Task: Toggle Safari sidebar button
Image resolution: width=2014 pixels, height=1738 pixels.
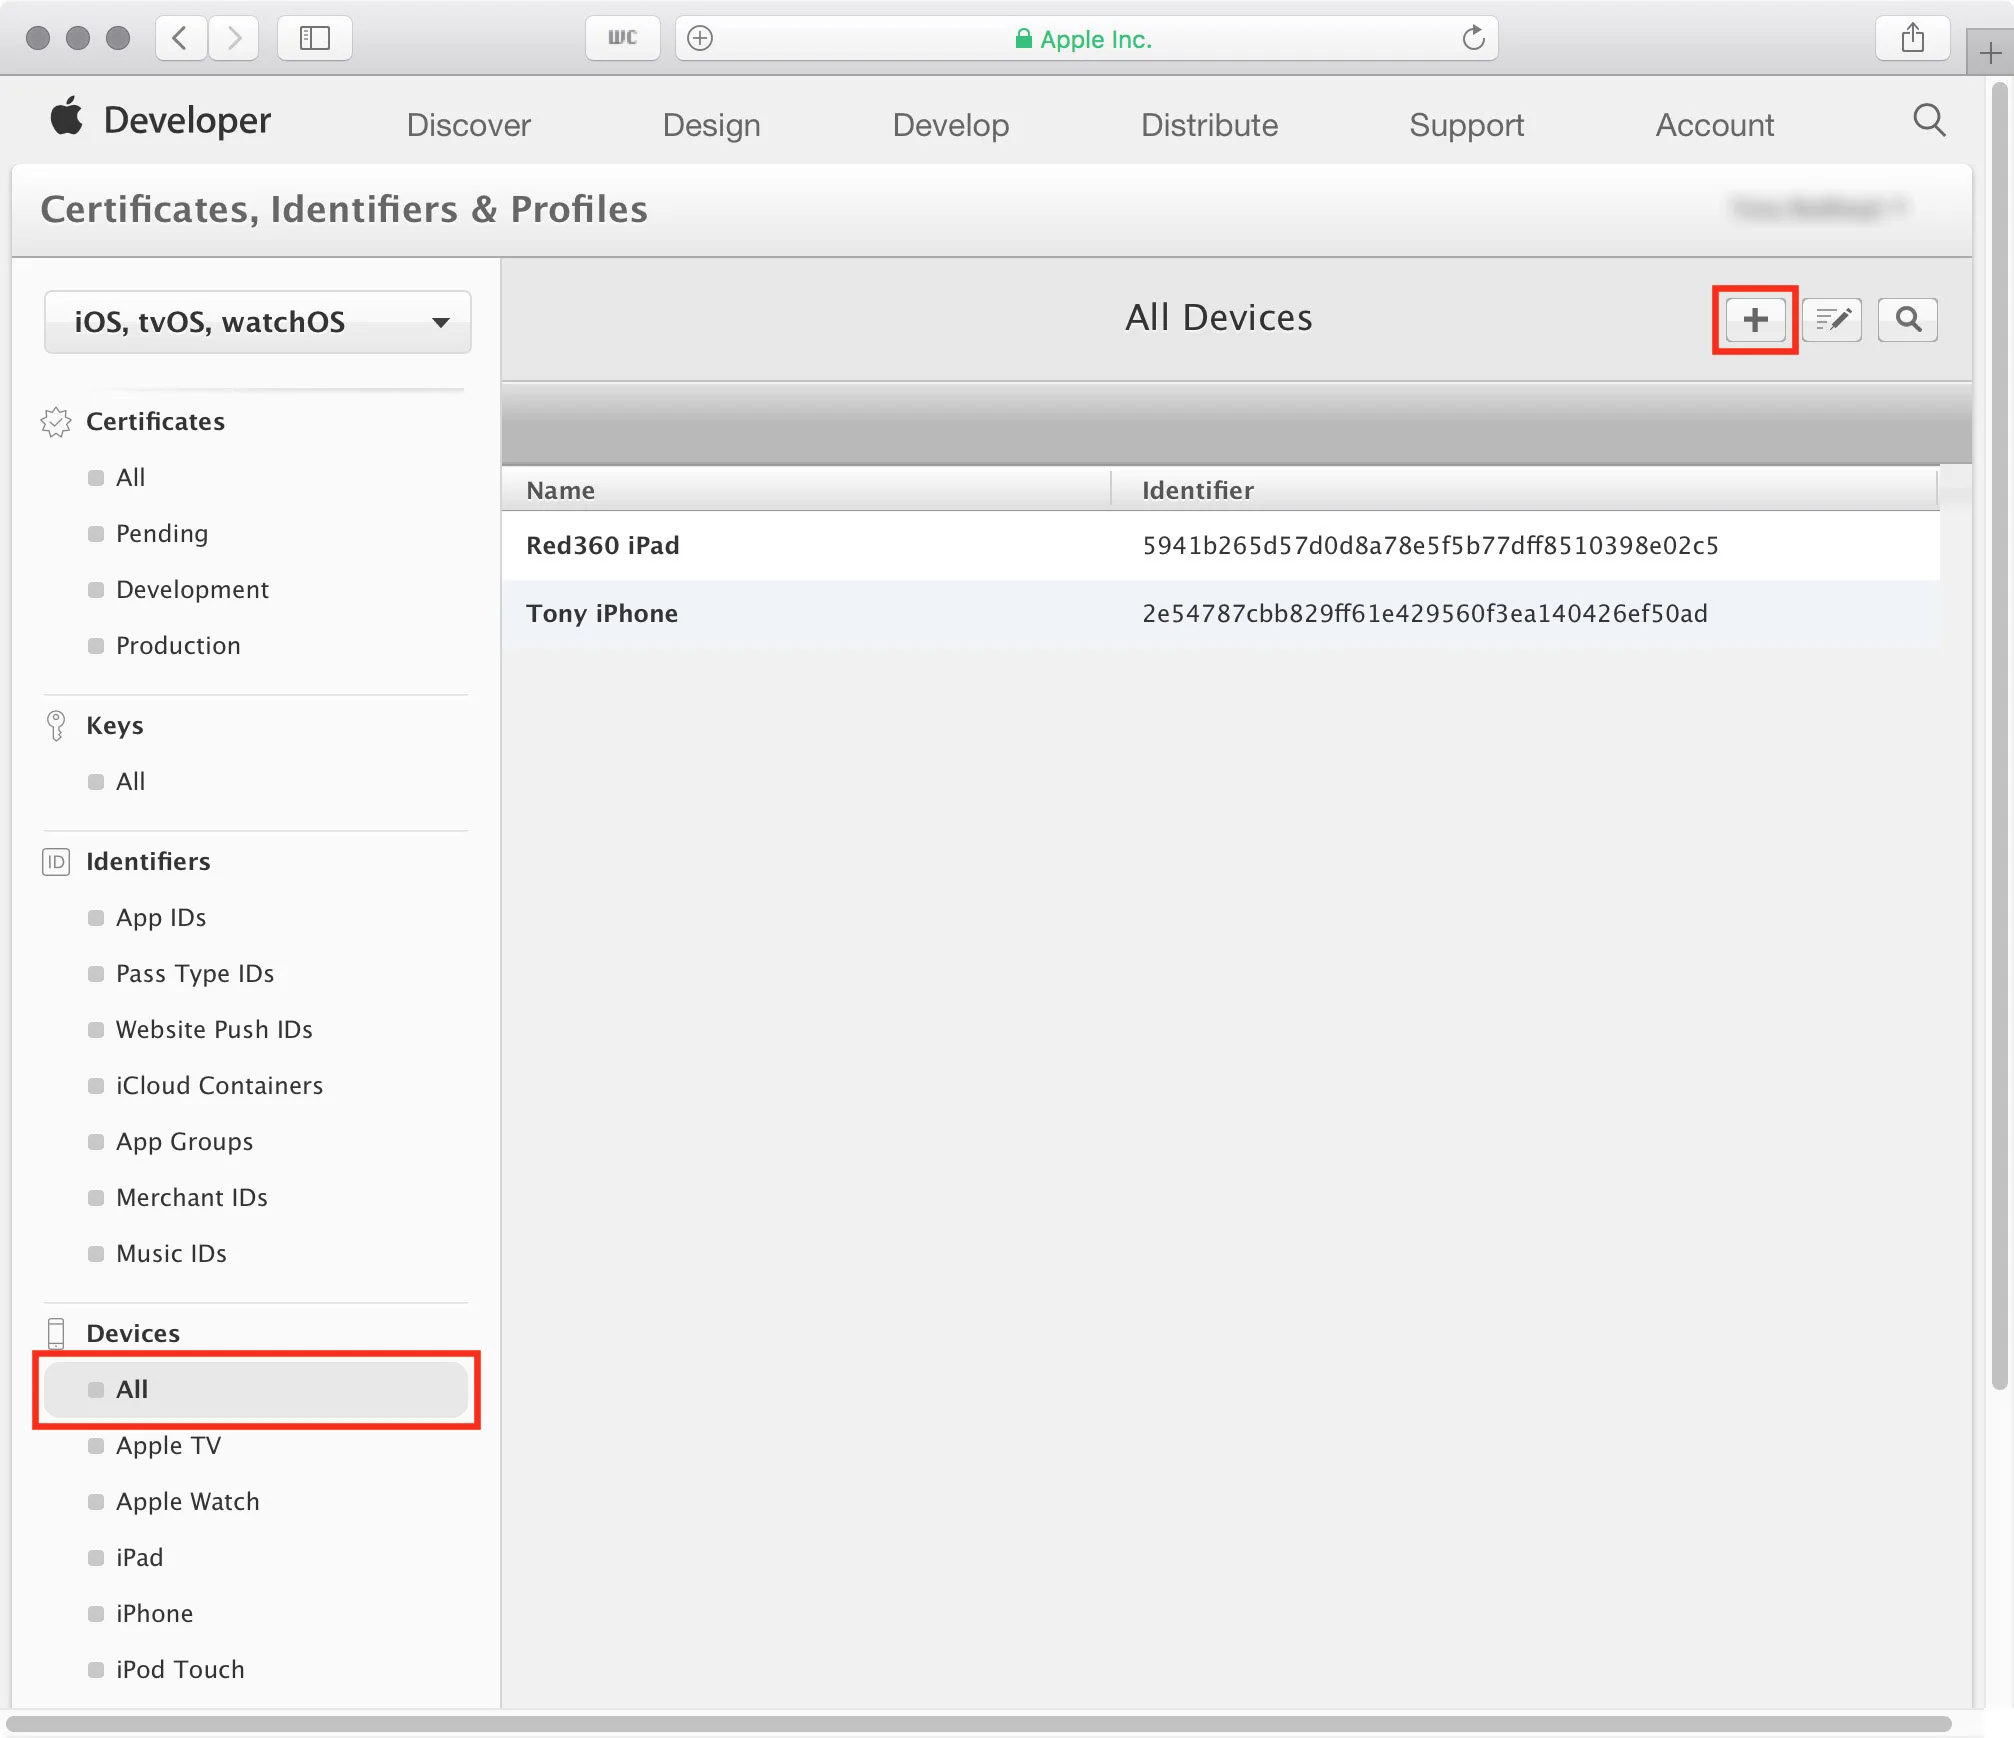Action: tap(315, 38)
